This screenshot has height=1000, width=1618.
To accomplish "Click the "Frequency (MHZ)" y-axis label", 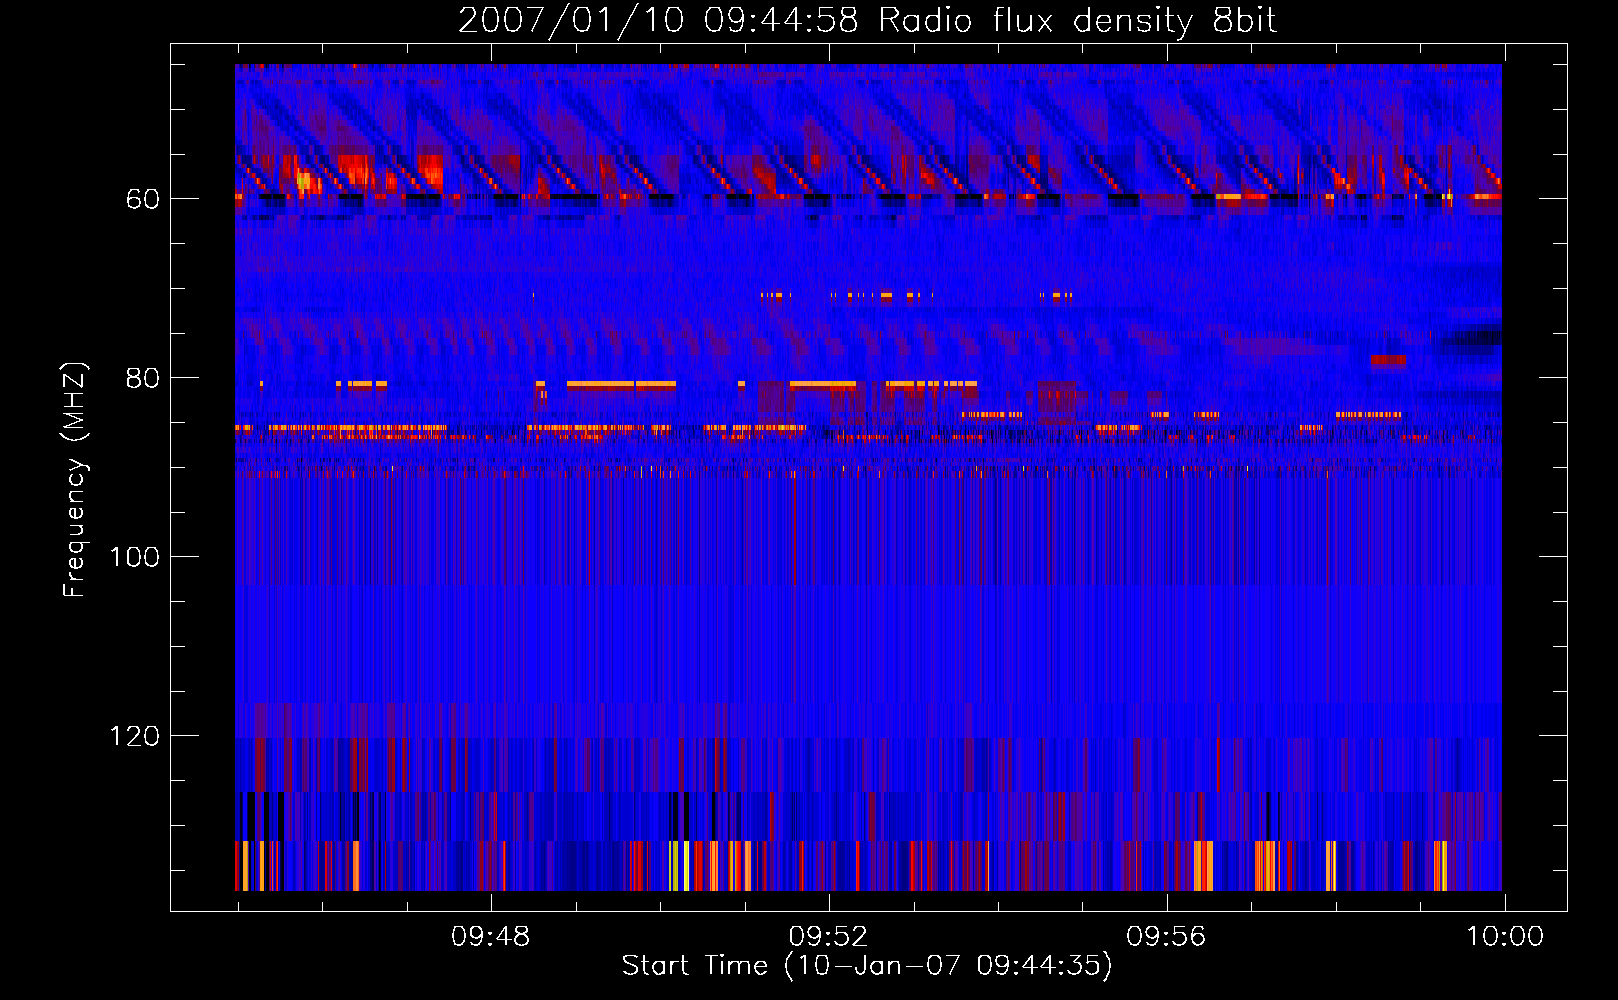I will [75, 480].
